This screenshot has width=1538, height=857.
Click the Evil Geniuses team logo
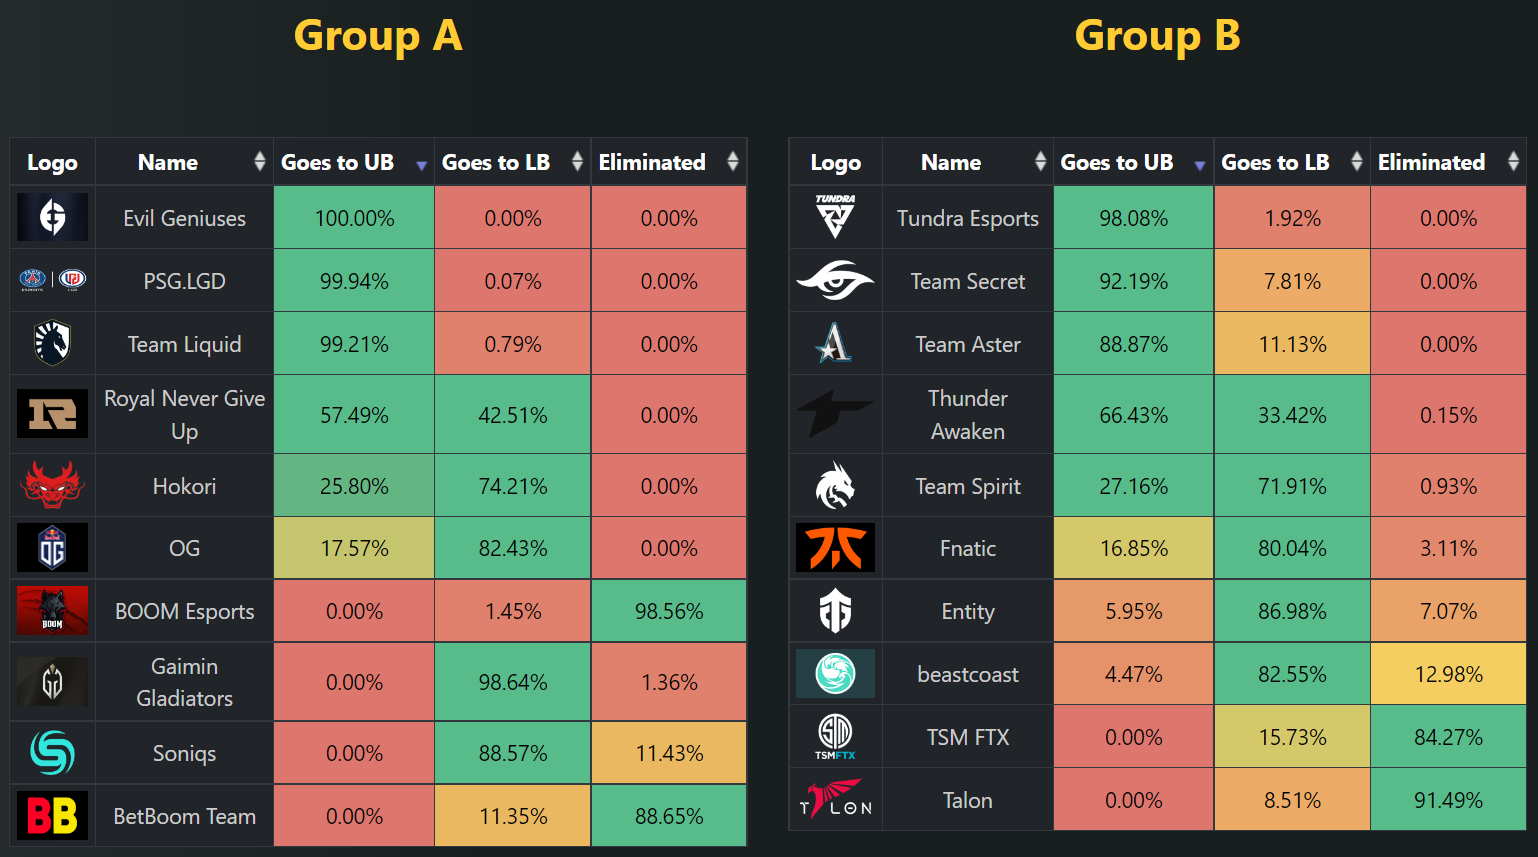52,217
